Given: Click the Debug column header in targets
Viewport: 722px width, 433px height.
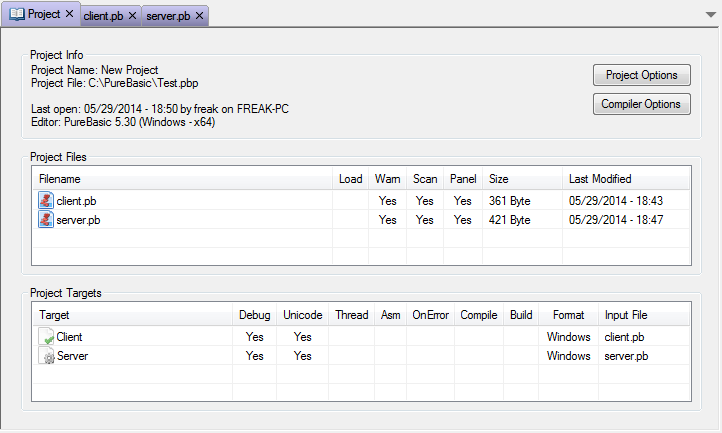Looking at the screenshot, I should (254, 315).
